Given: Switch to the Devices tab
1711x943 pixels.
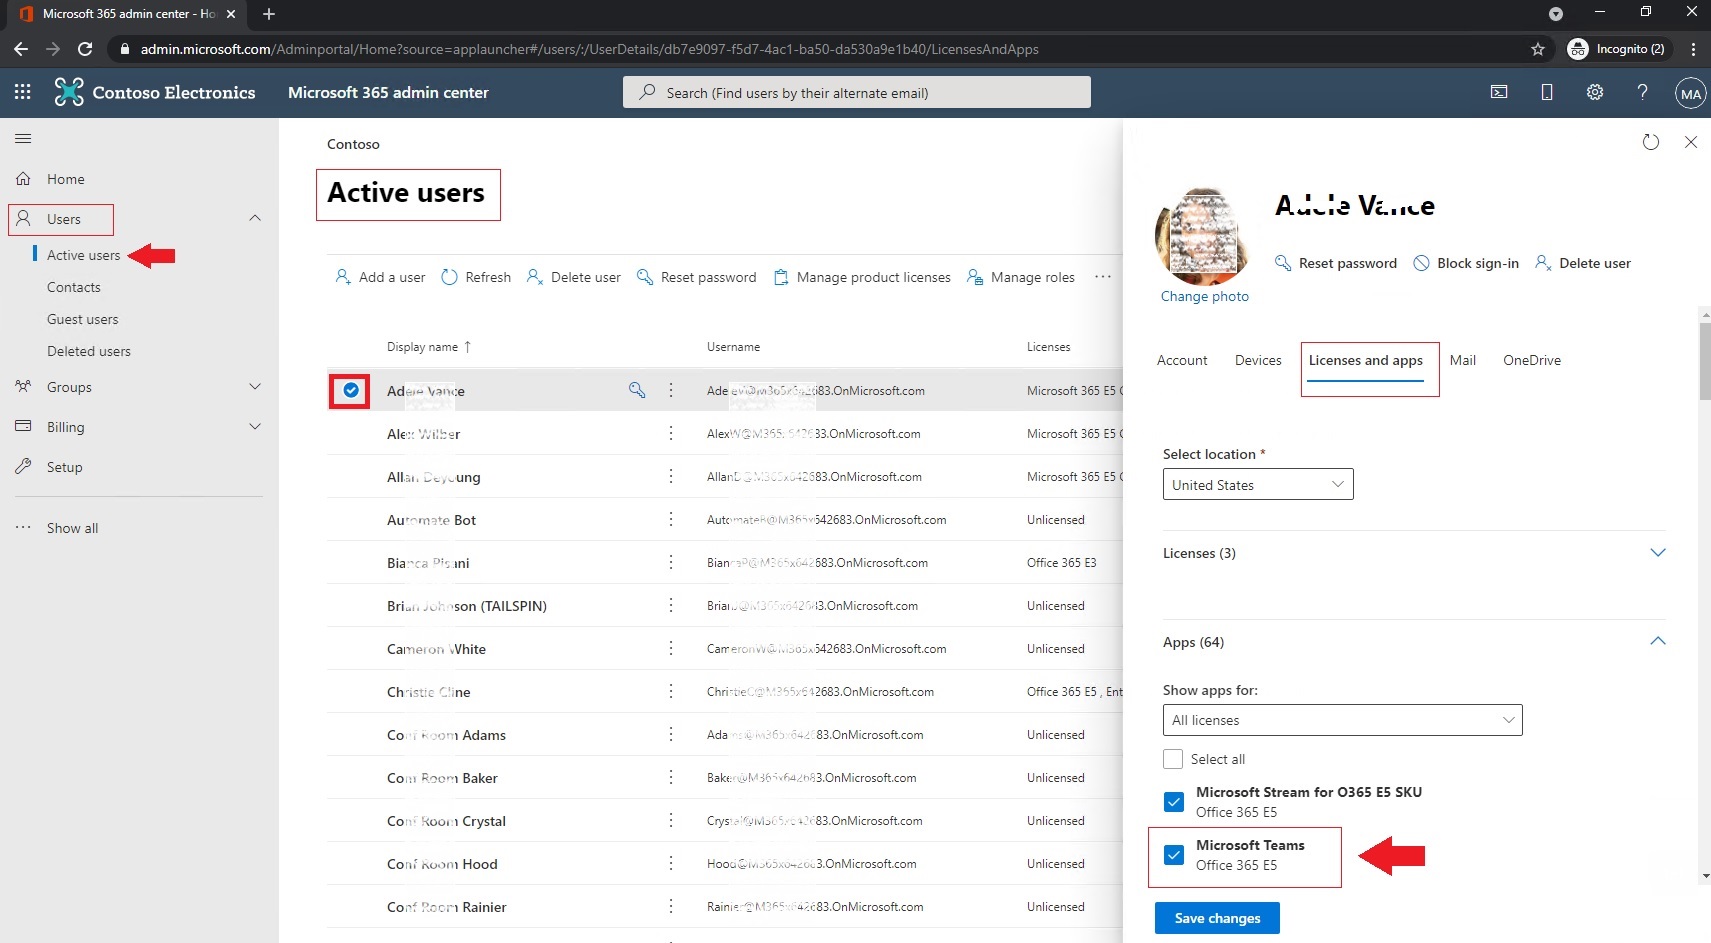Looking at the screenshot, I should pos(1258,360).
